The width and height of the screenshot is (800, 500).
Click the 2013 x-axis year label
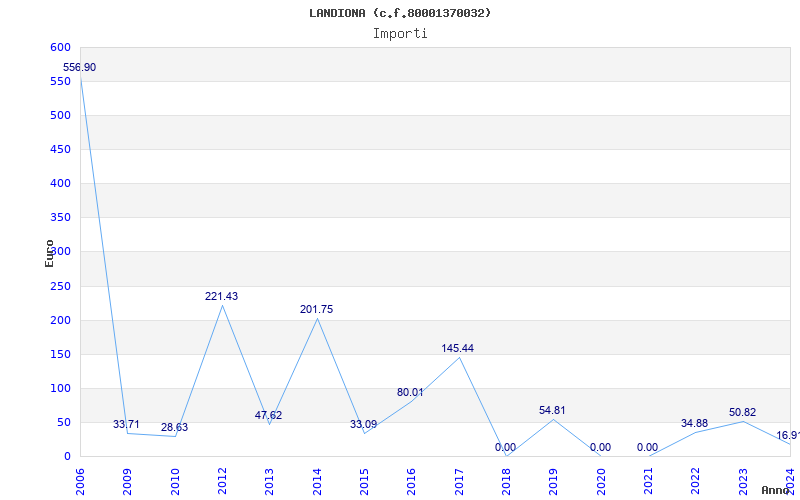pos(269,482)
